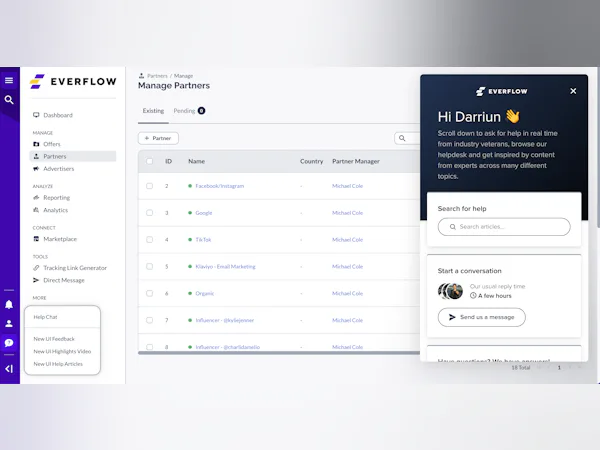Viewport: 600px width, 450px height.
Task: Open the TikTok partner link
Action: point(203,240)
